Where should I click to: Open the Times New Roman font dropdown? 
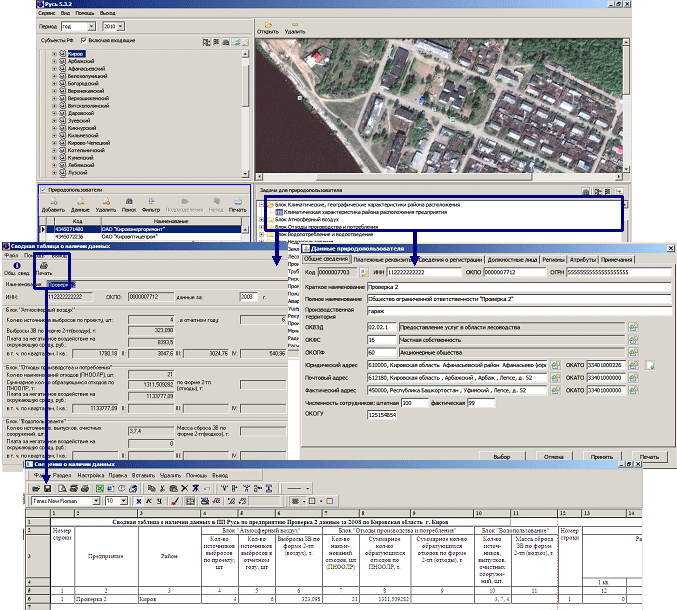94,500
